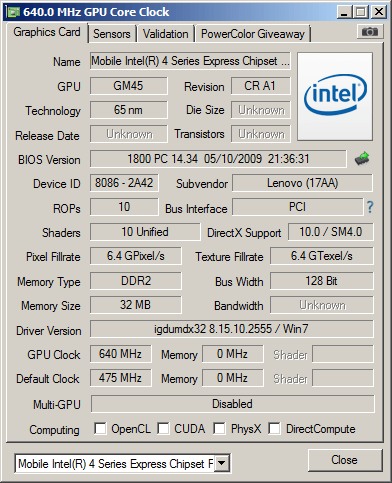Click the Texture Fillrate field 6.4 GTexel/s

322,256
